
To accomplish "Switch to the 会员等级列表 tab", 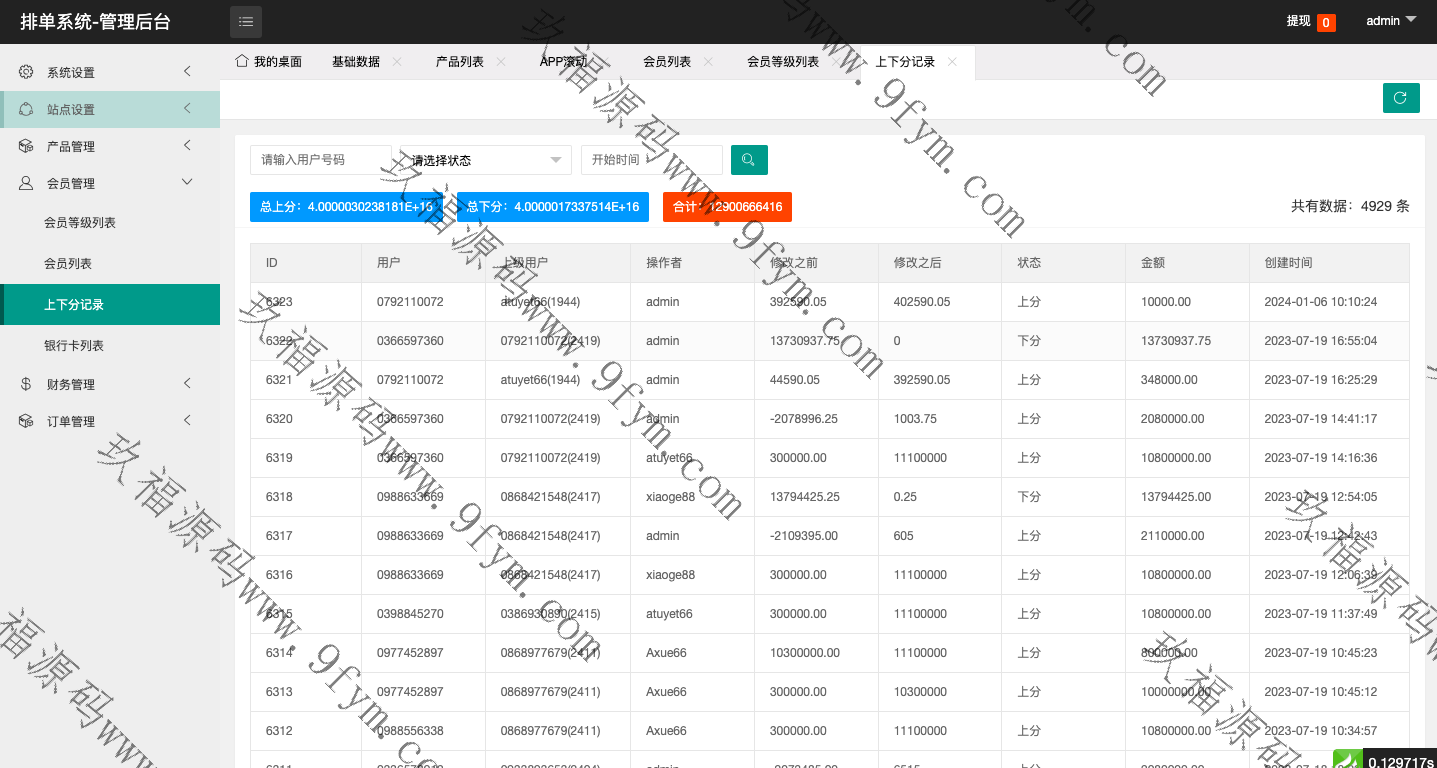I will point(782,62).
